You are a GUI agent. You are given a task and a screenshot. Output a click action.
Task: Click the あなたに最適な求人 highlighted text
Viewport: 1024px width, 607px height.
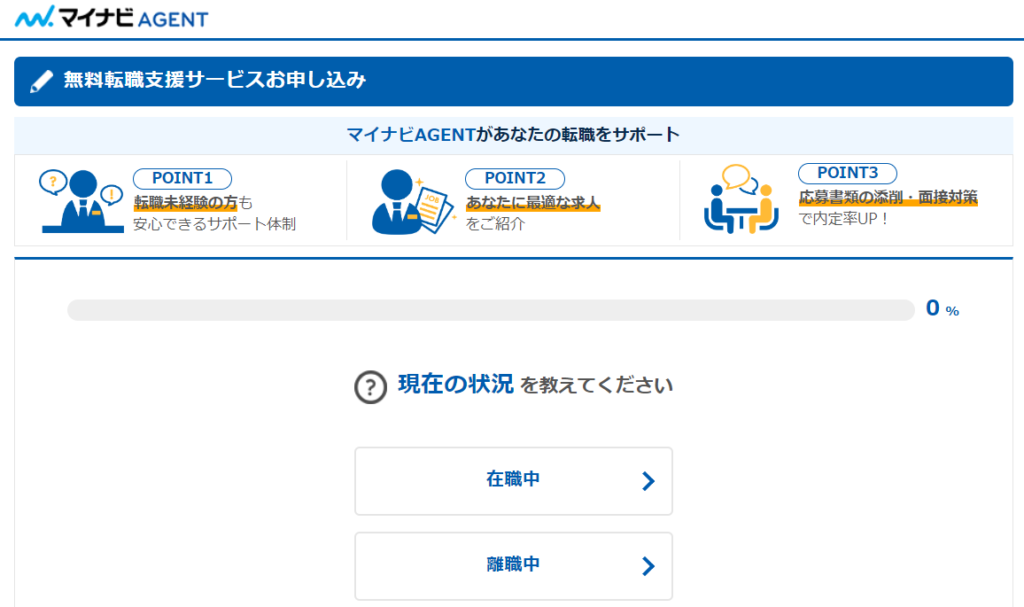pos(532,203)
